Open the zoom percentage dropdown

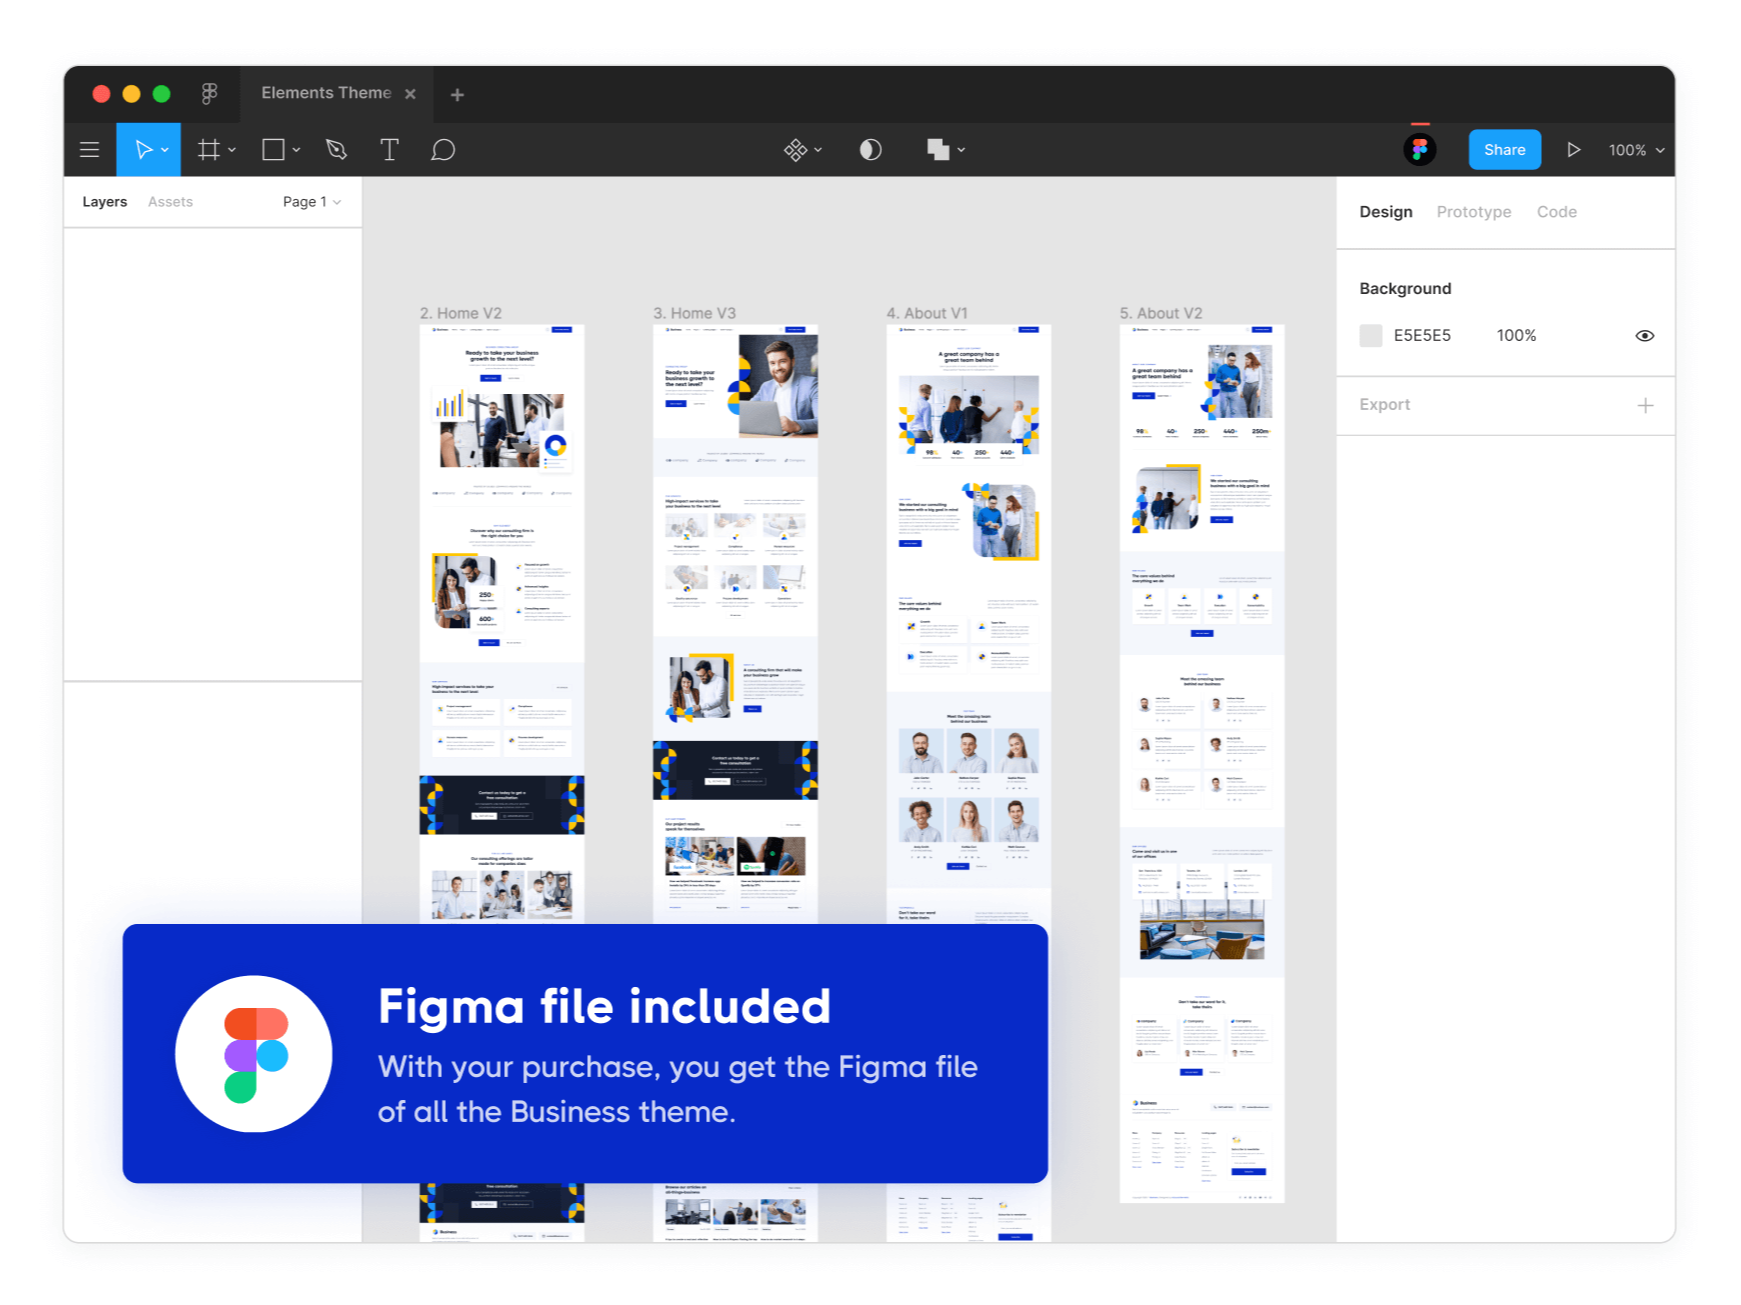tap(1635, 150)
